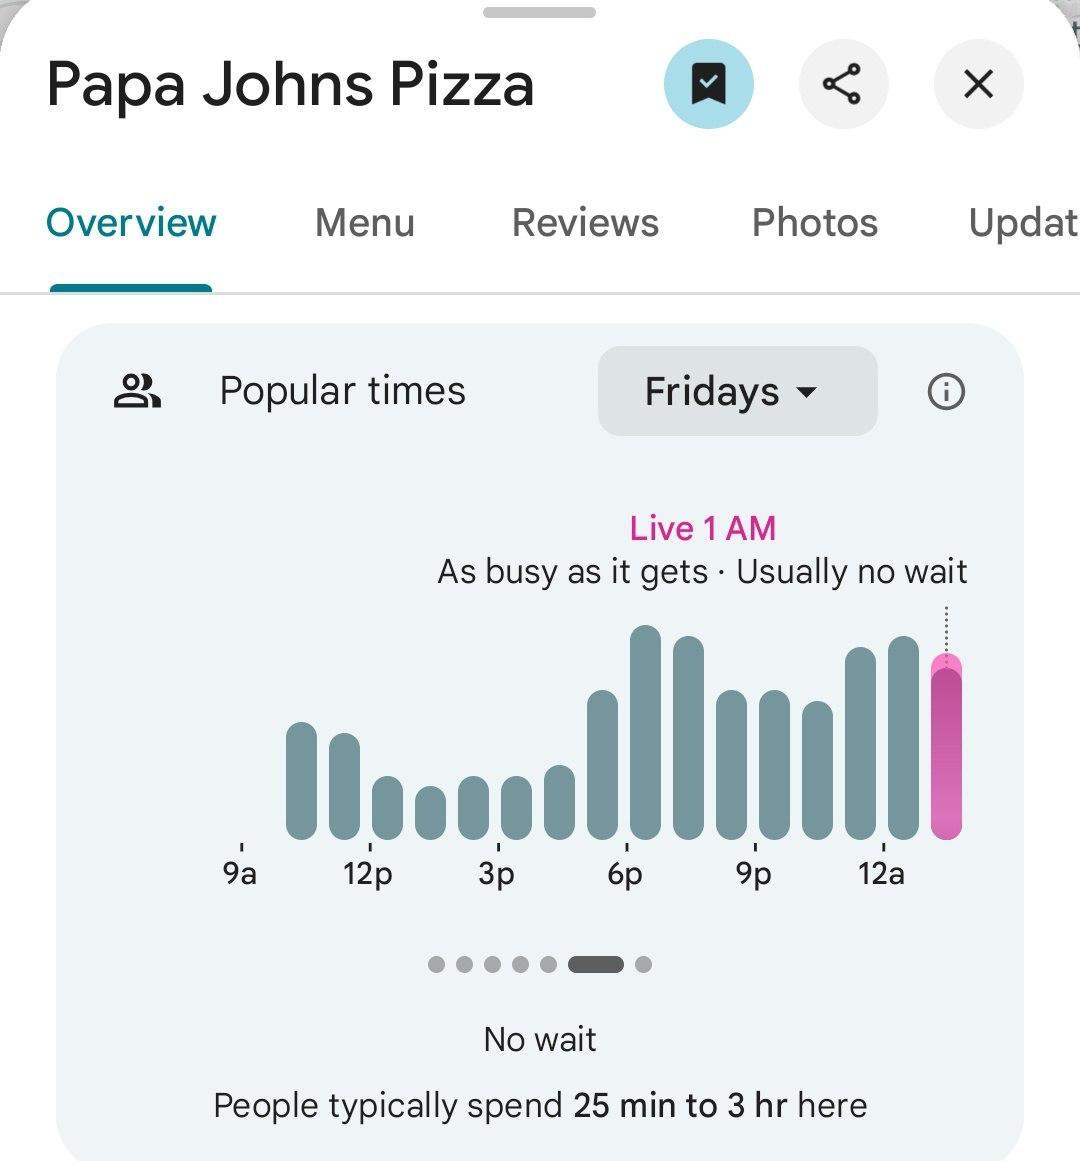
Task: Tap the Papa Johns Pizza title
Action: point(290,84)
